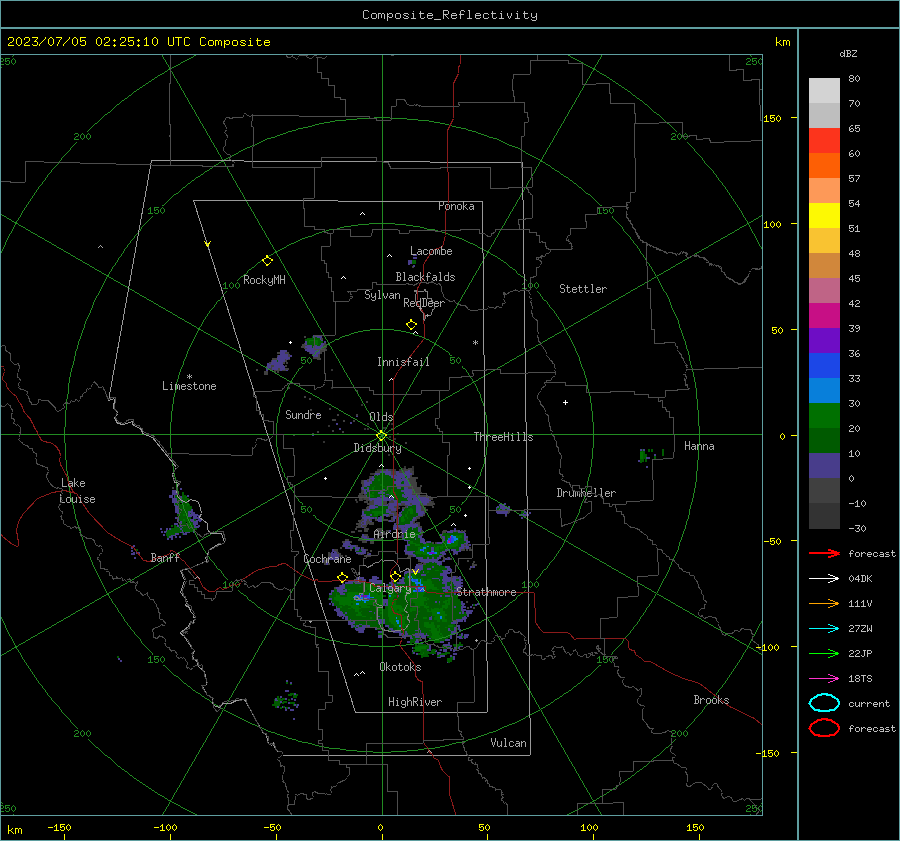Select the magenta 18TS arrow icon

[x=824, y=679]
